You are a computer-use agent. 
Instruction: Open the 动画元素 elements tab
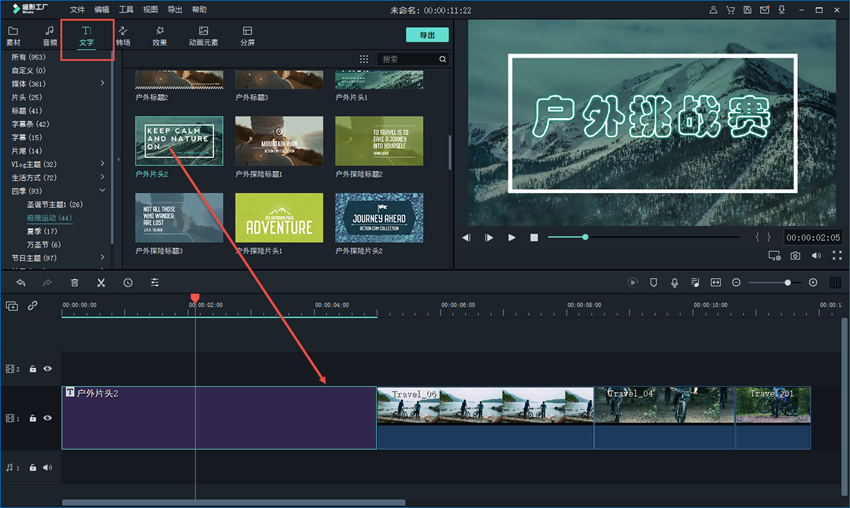(203, 36)
